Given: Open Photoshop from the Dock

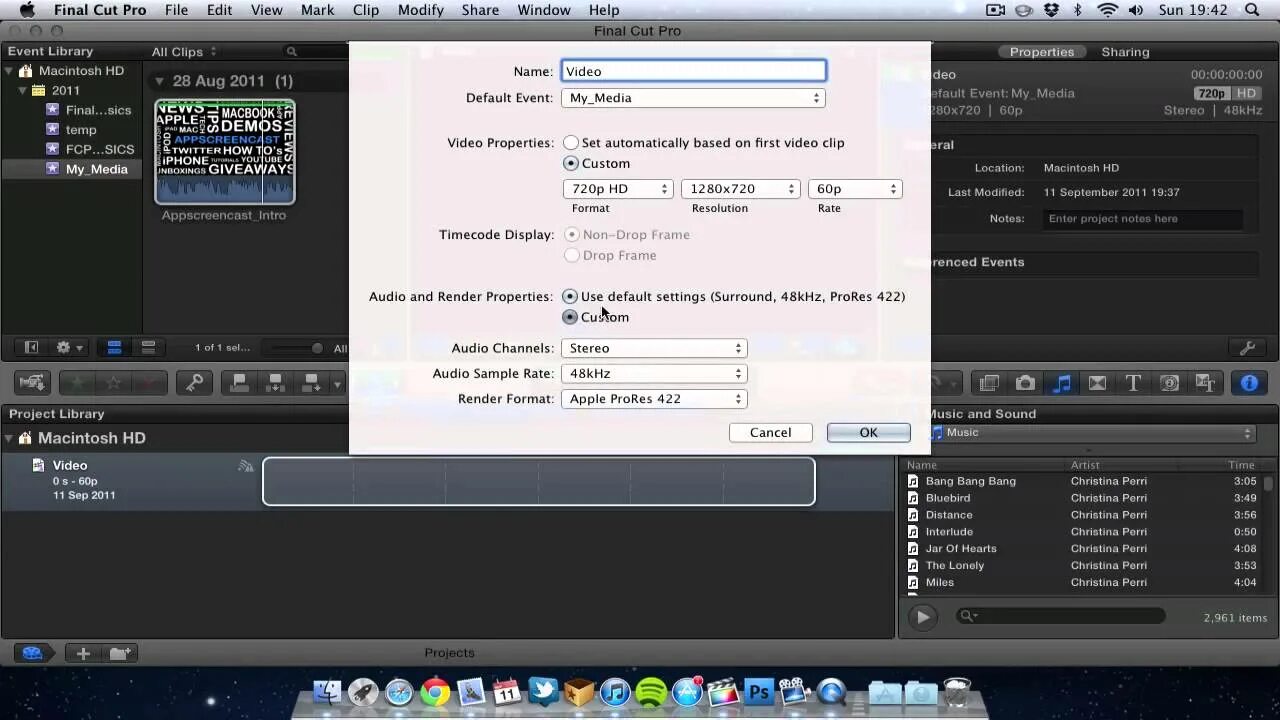Looking at the screenshot, I should click(x=758, y=692).
